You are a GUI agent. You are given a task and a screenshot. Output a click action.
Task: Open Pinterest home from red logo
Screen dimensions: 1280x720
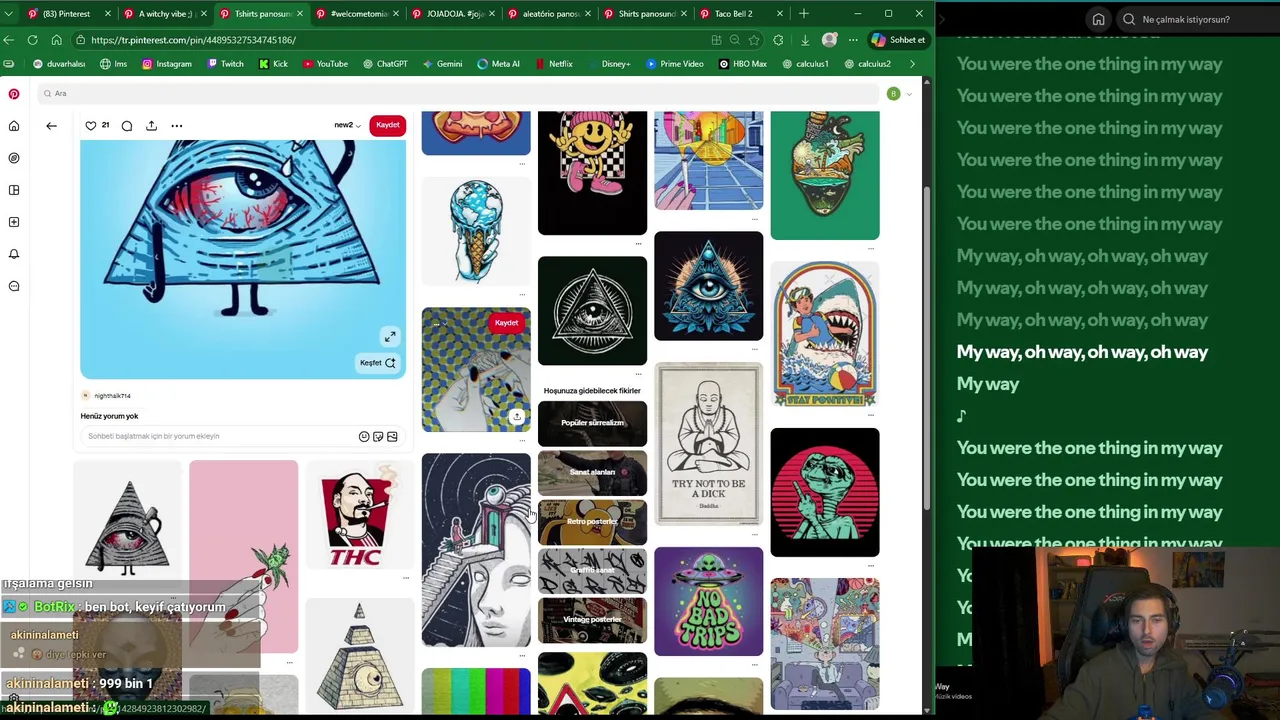[14, 94]
